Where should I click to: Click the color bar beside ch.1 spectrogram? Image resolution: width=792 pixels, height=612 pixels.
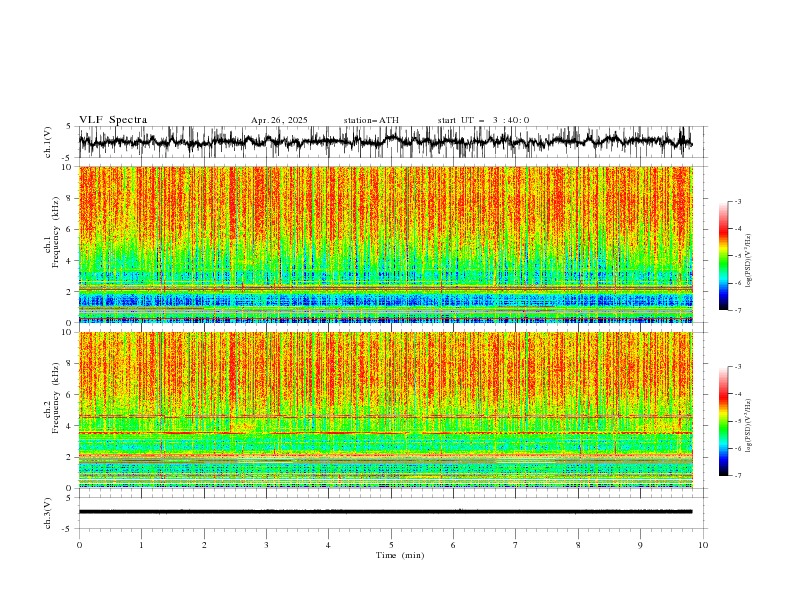tap(723, 256)
